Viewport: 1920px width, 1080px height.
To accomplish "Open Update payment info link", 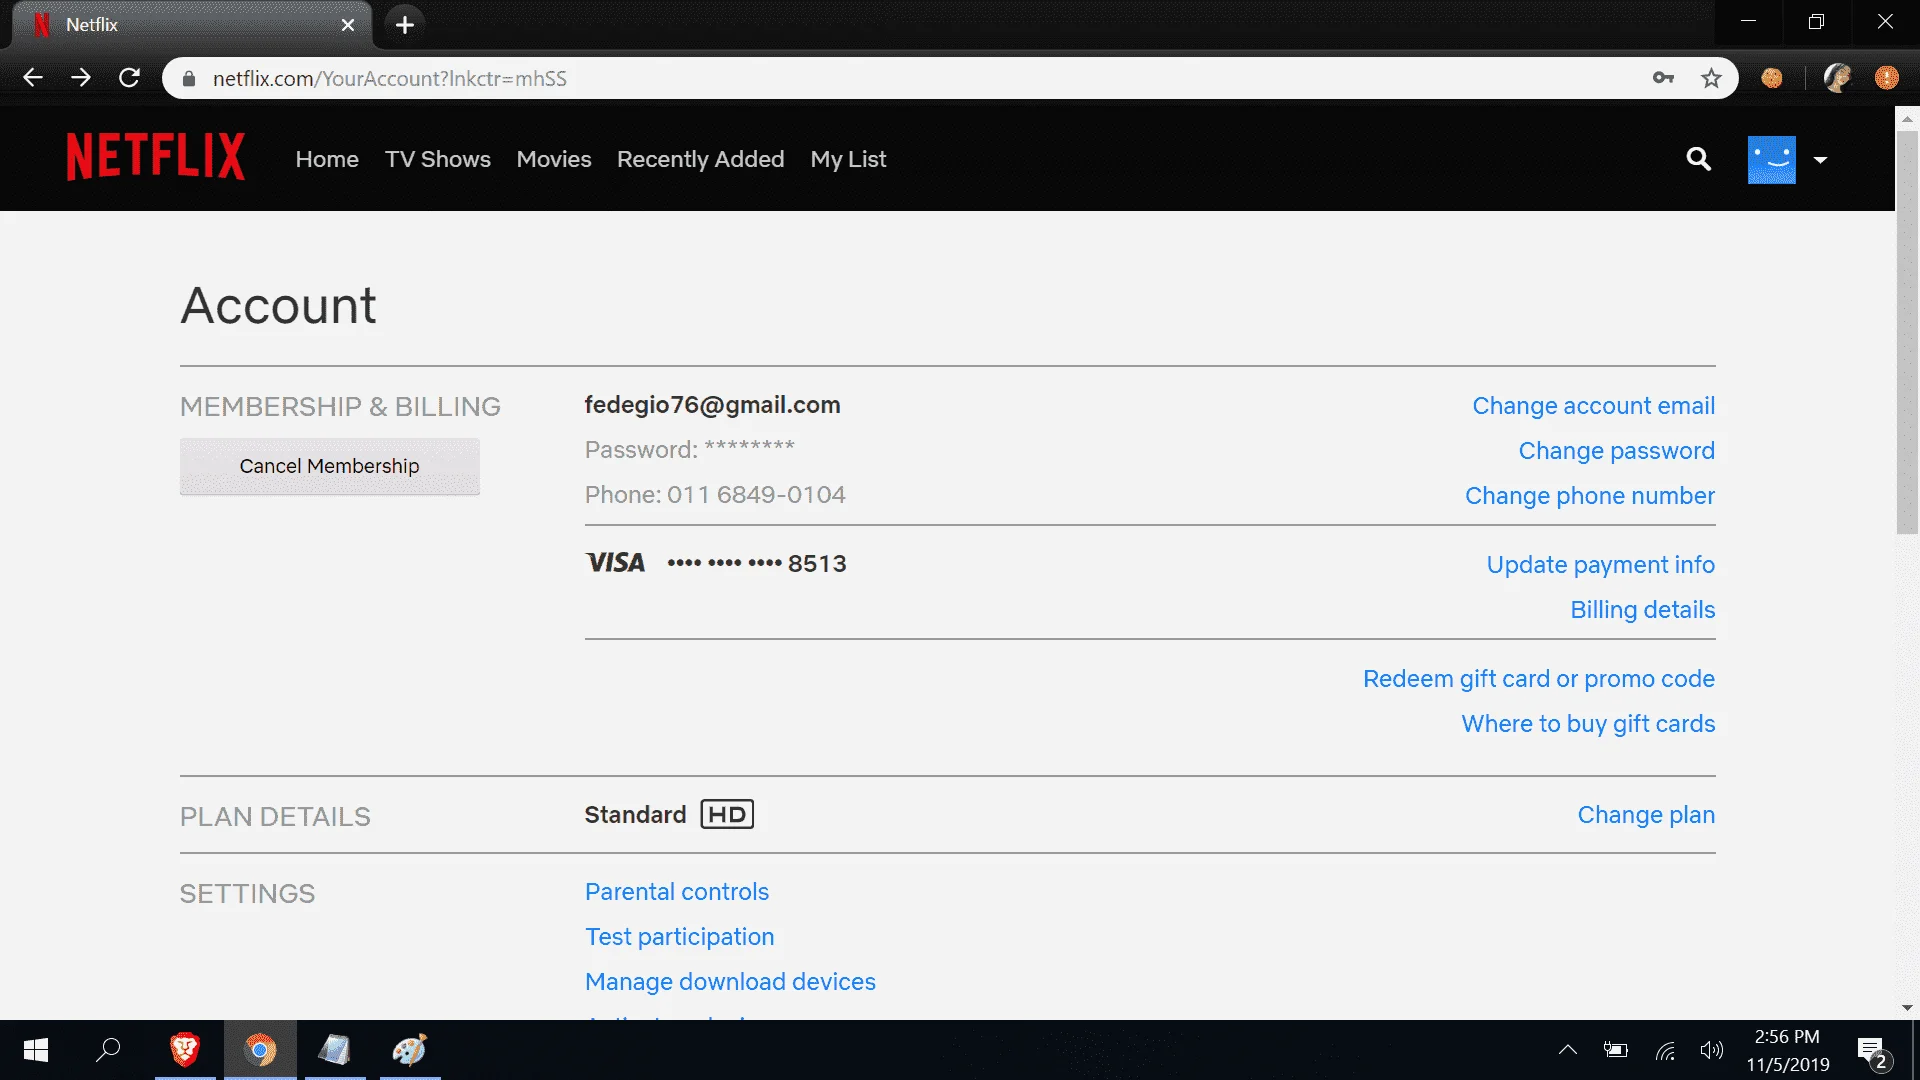I will pyautogui.click(x=1601, y=565).
